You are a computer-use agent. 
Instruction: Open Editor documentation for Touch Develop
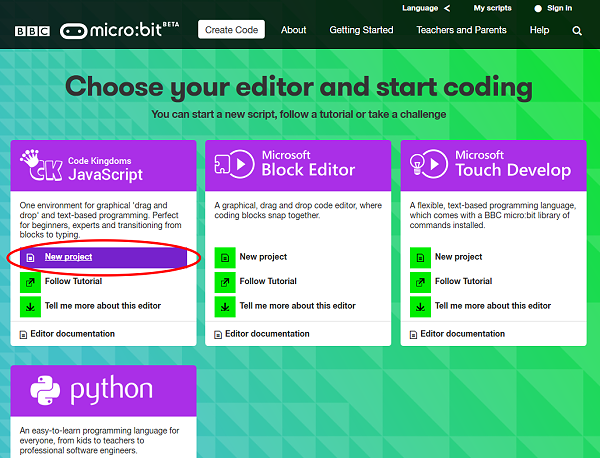463,334
